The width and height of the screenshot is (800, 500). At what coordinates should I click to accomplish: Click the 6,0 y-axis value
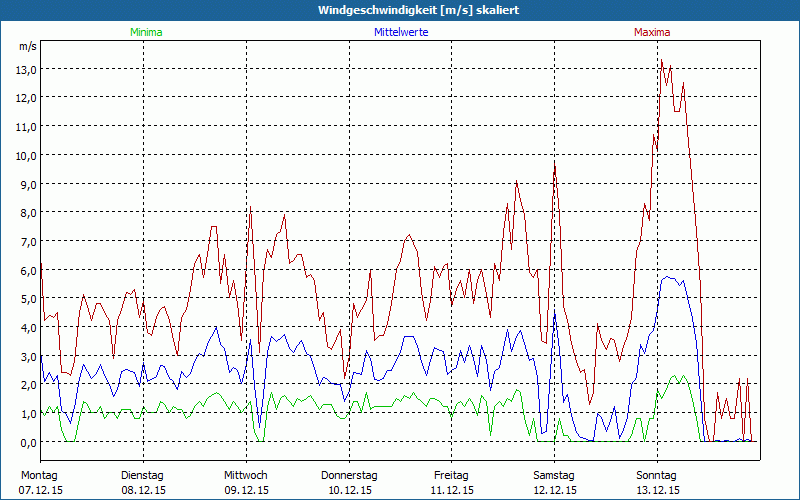pos(29,270)
